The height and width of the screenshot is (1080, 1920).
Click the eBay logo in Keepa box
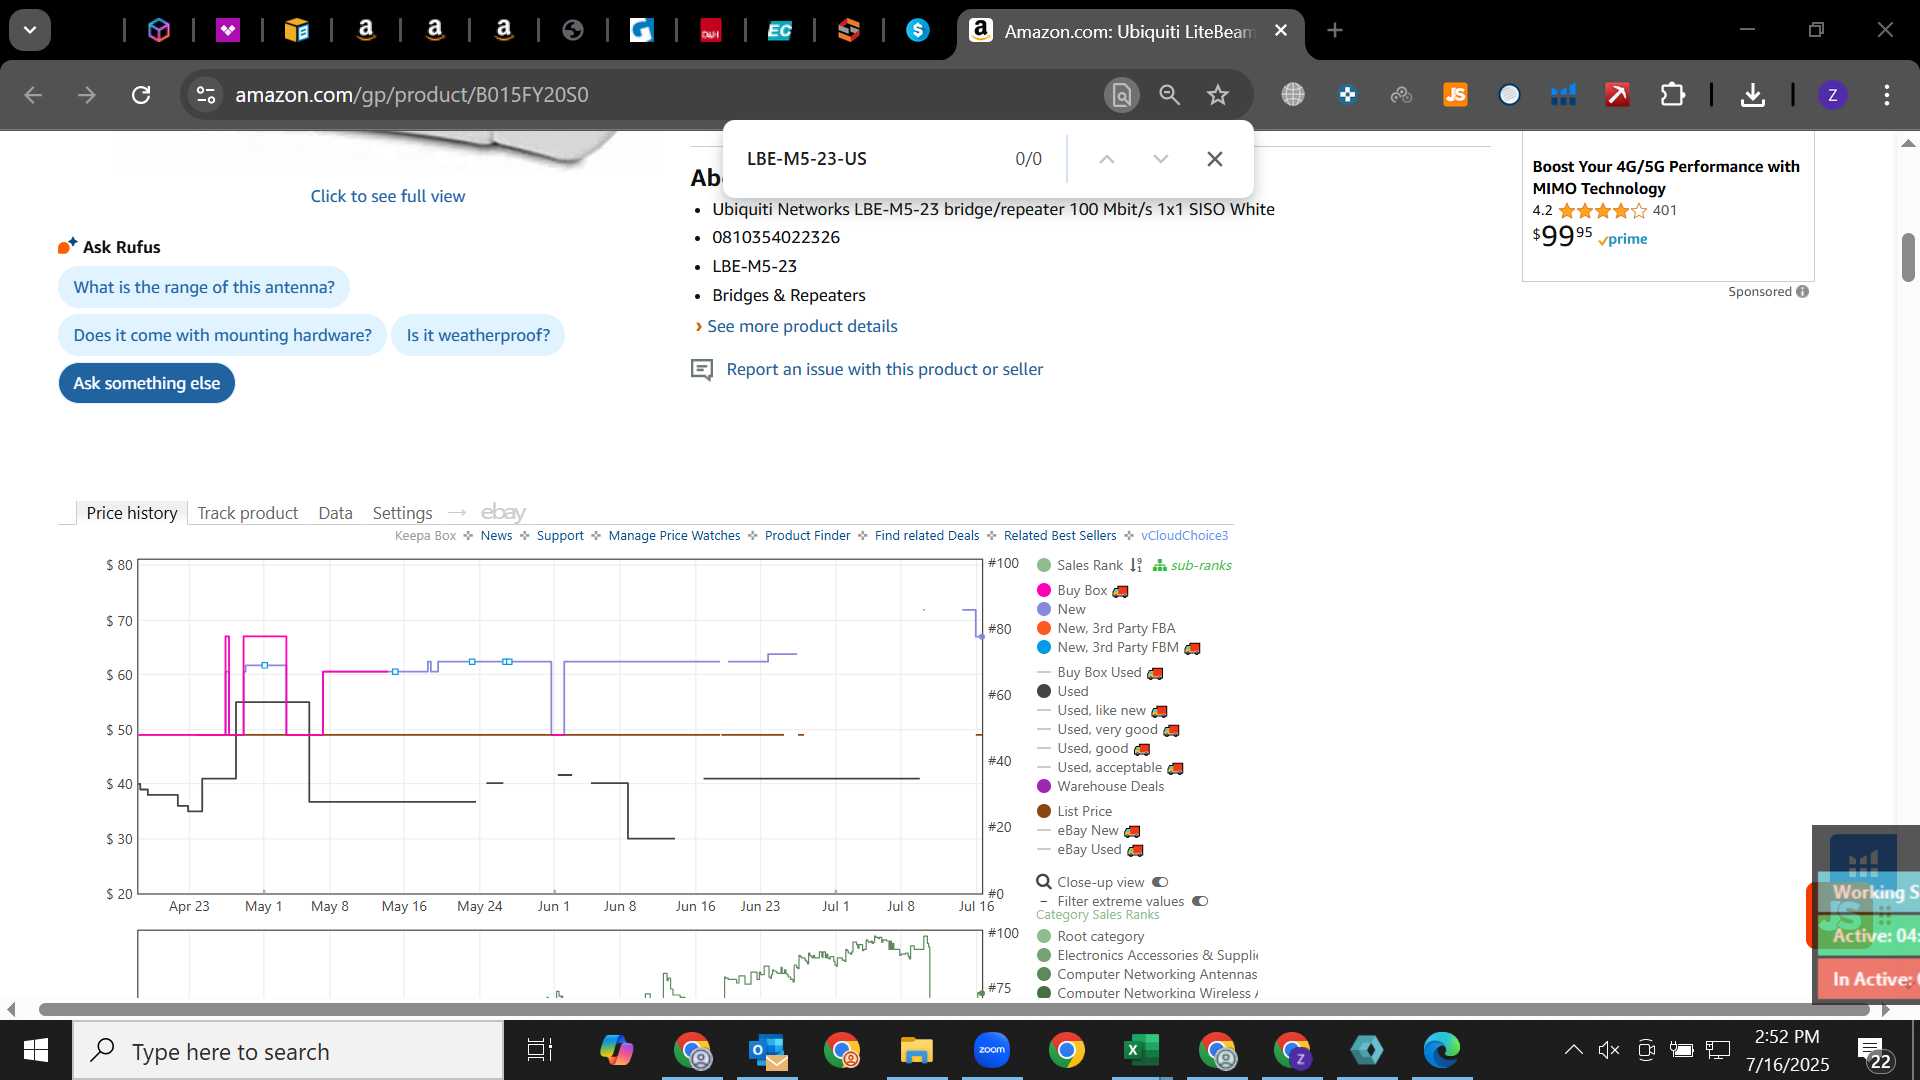tap(503, 513)
